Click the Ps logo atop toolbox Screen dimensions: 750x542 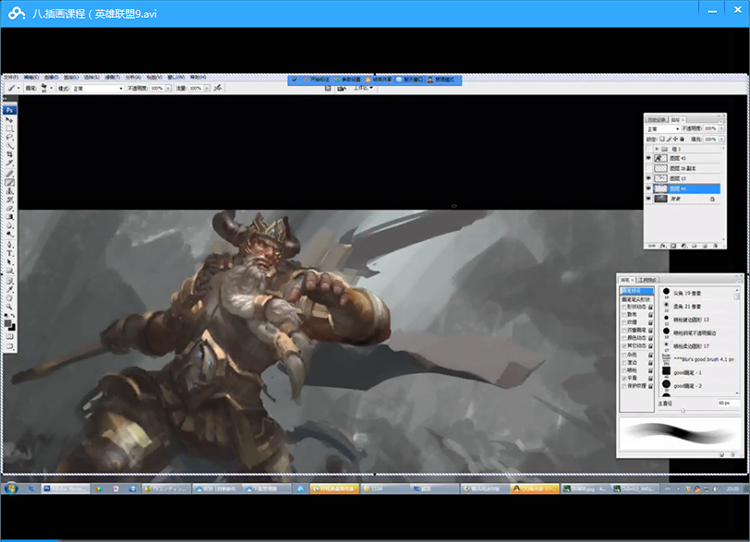click(x=9, y=110)
